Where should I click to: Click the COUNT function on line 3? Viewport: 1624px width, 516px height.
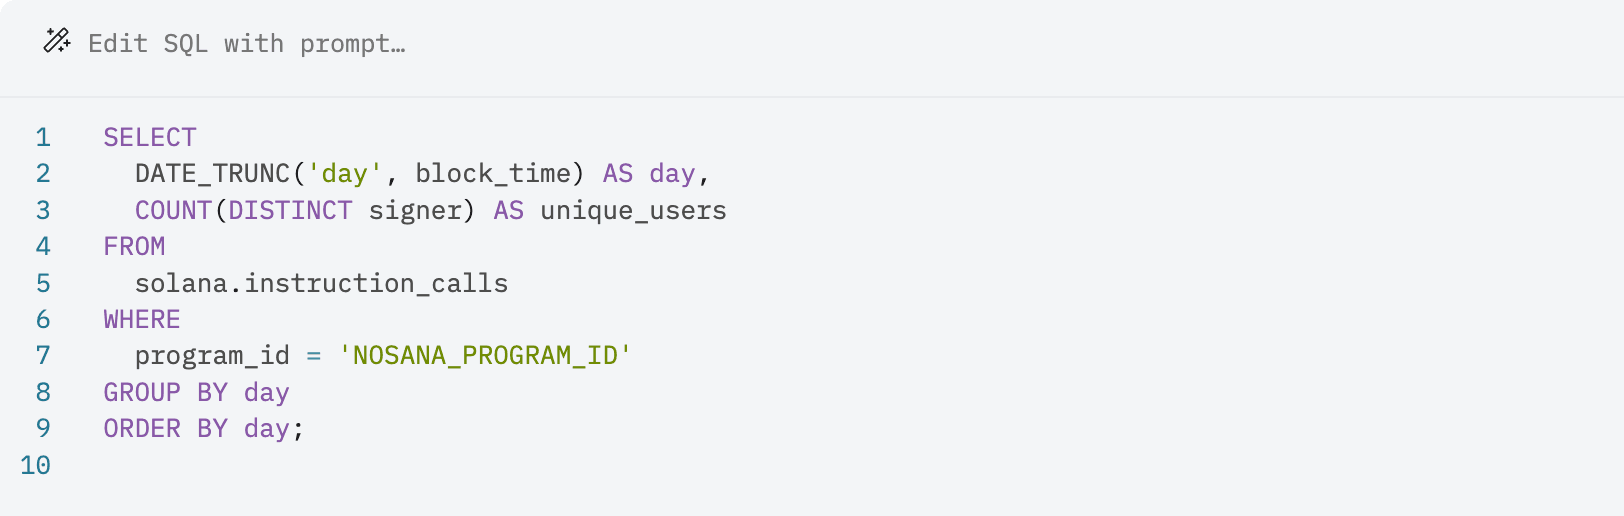[x=173, y=211]
